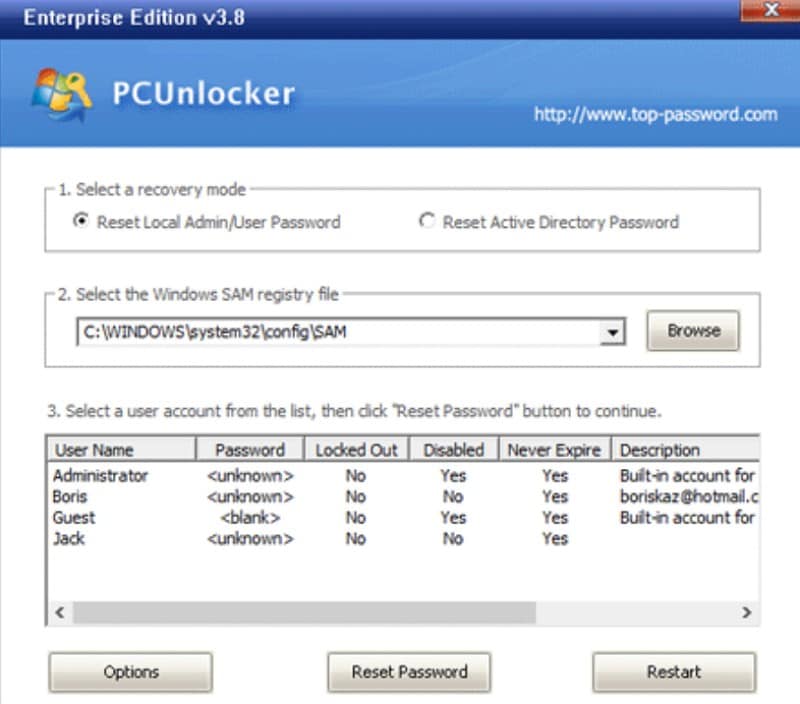Click Reset Password
800x704 pixels.
[x=408, y=672]
